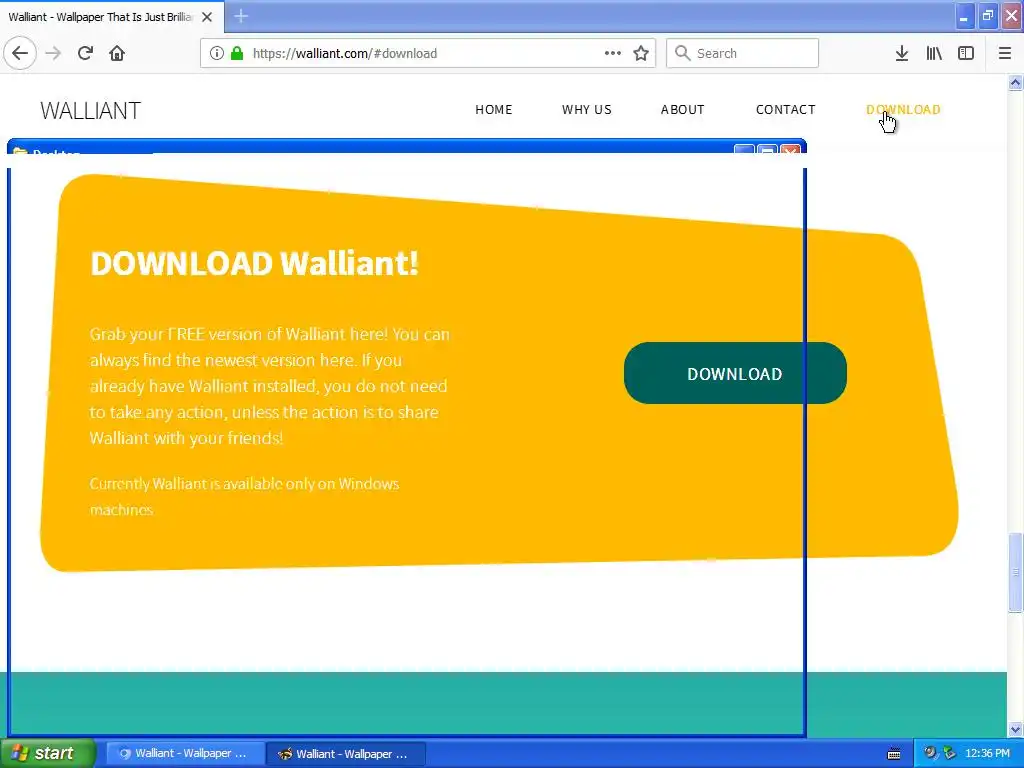Open the downloads arrow panel
This screenshot has width=1024, height=768.
point(902,53)
